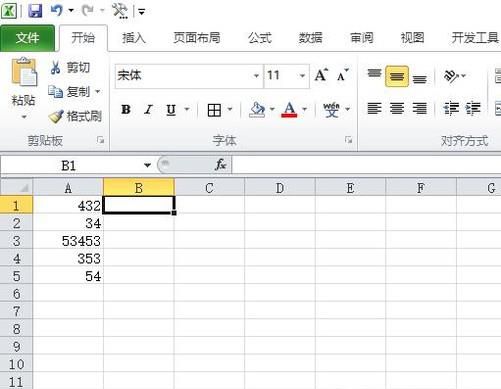Open the font name 宋体 dropdown
Image resolution: width=501 pixels, height=389 pixels.
pos(256,76)
